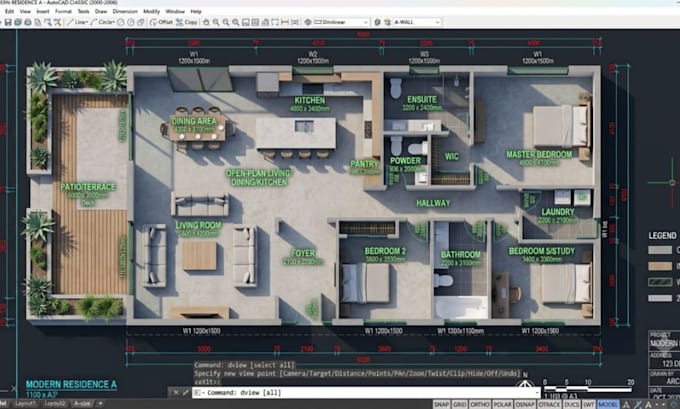Screen dimensions: 680x409
Task: Click the layer properties manager icon
Action: click(377, 22)
